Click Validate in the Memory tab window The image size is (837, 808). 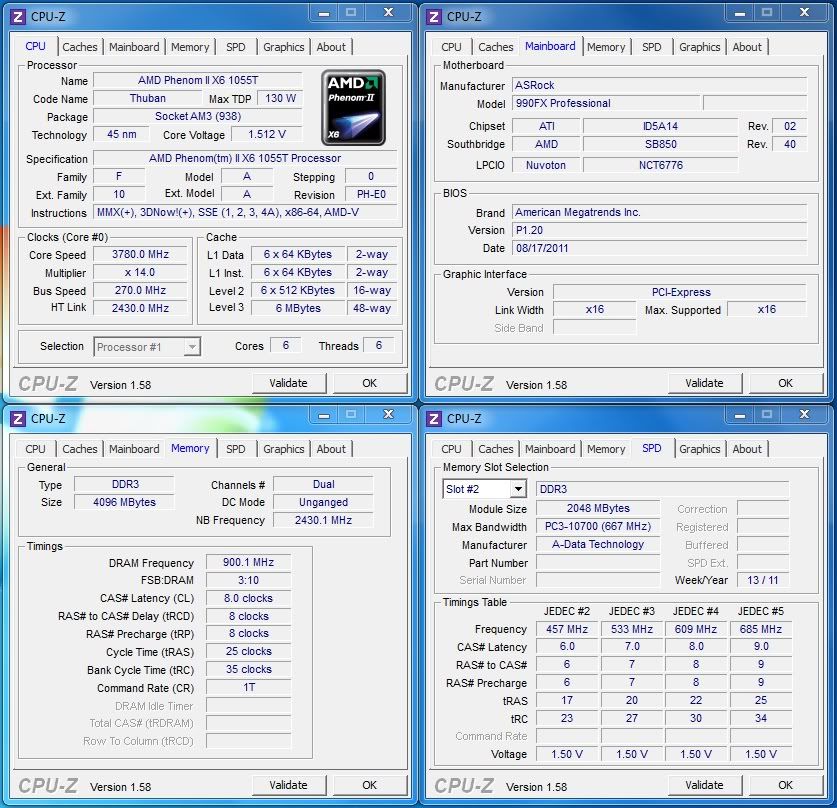coord(288,785)
